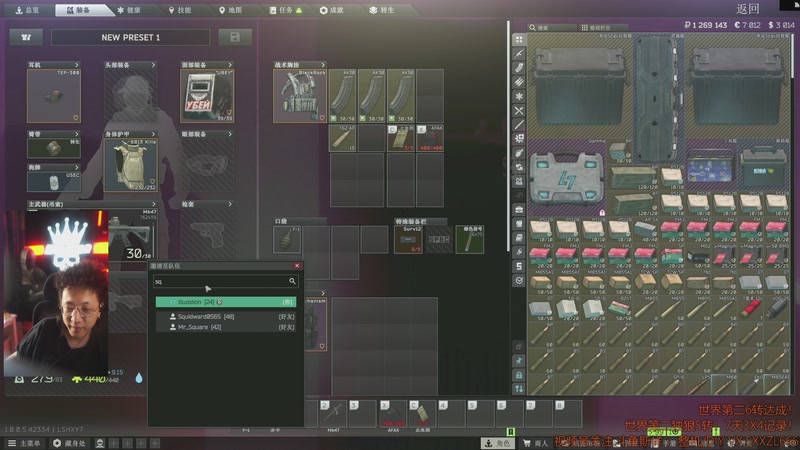This screenshot has height=450, width=800.
Task: Click the pin icon on stash sidebar
Action: point(519,361)
